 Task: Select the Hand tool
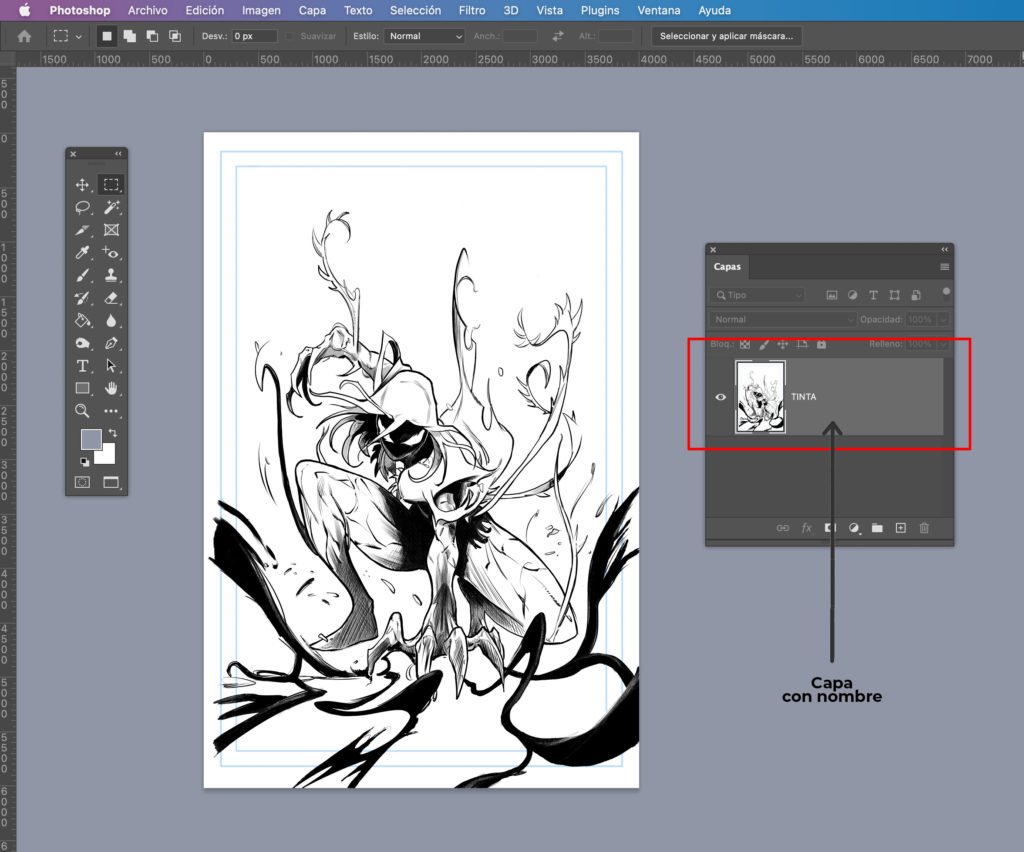pos(111,388)
